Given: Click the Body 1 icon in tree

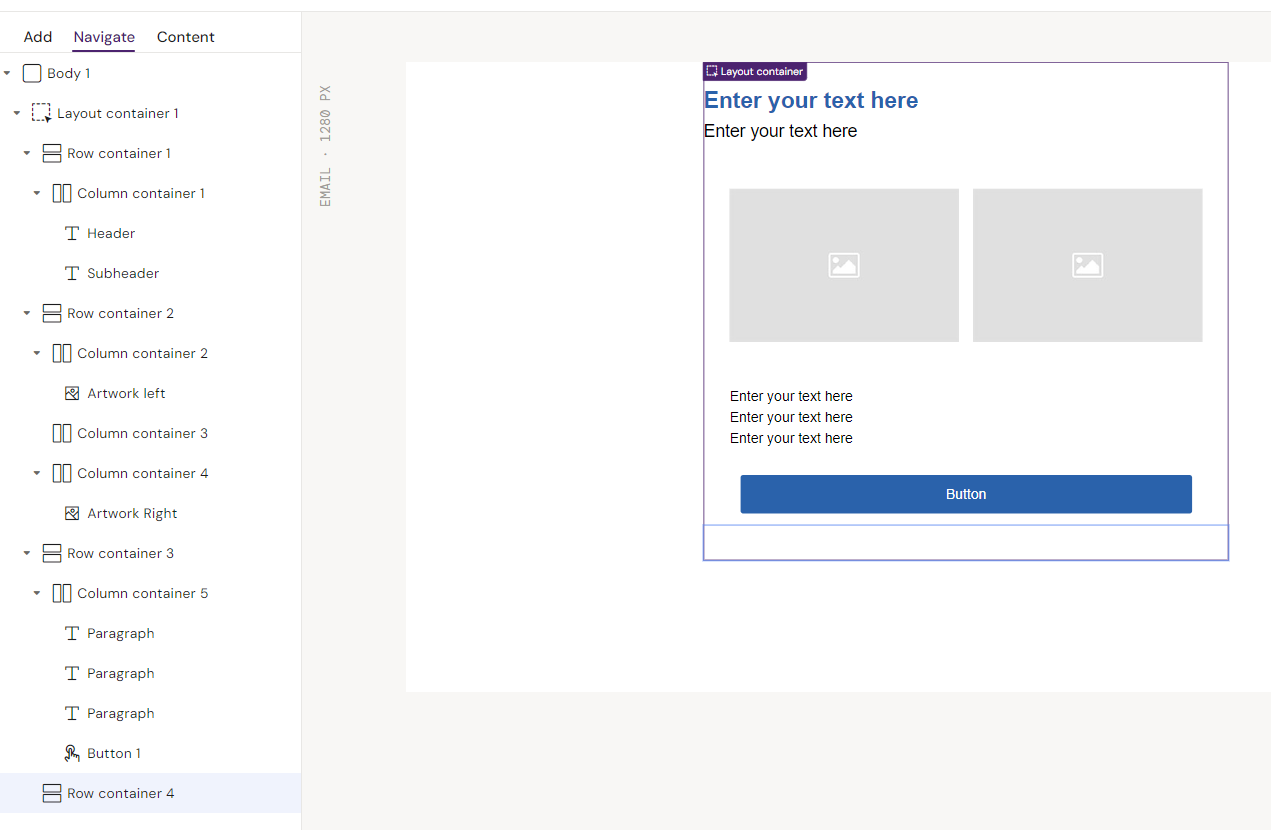Looking at the screenshot, I should (x=32, y=73).
